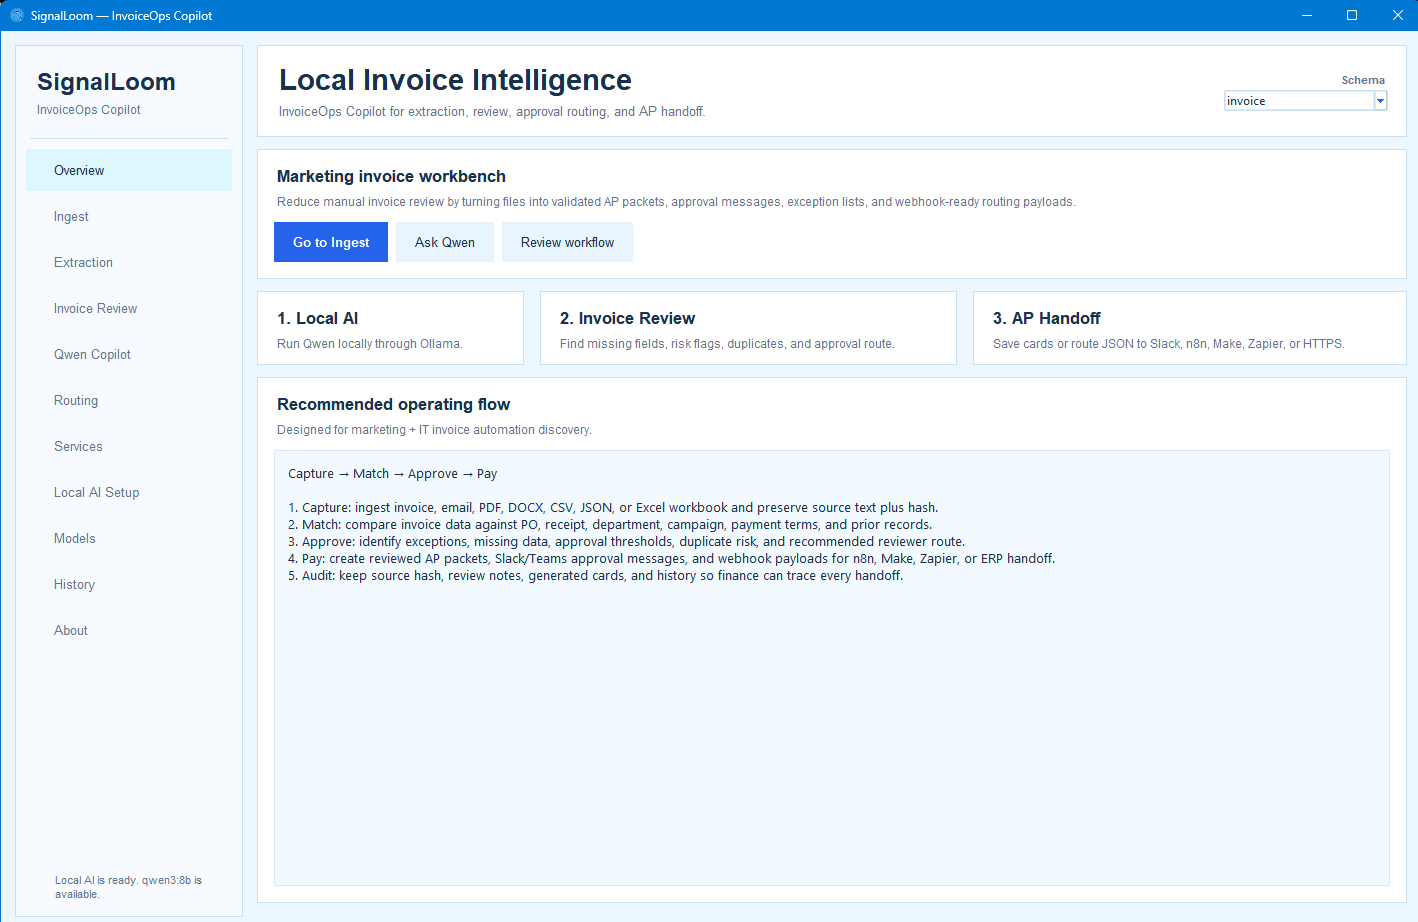Select the 1. Local AI card
Screen dimensions: 1418x922
coord(390,328)
